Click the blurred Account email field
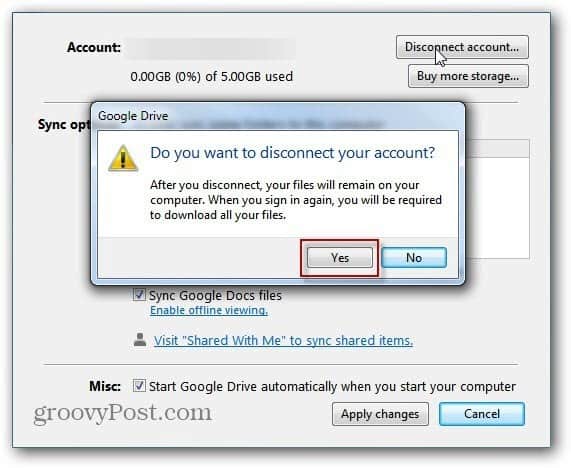This screenshot has width=571, height=468. (x=210, y=47)
